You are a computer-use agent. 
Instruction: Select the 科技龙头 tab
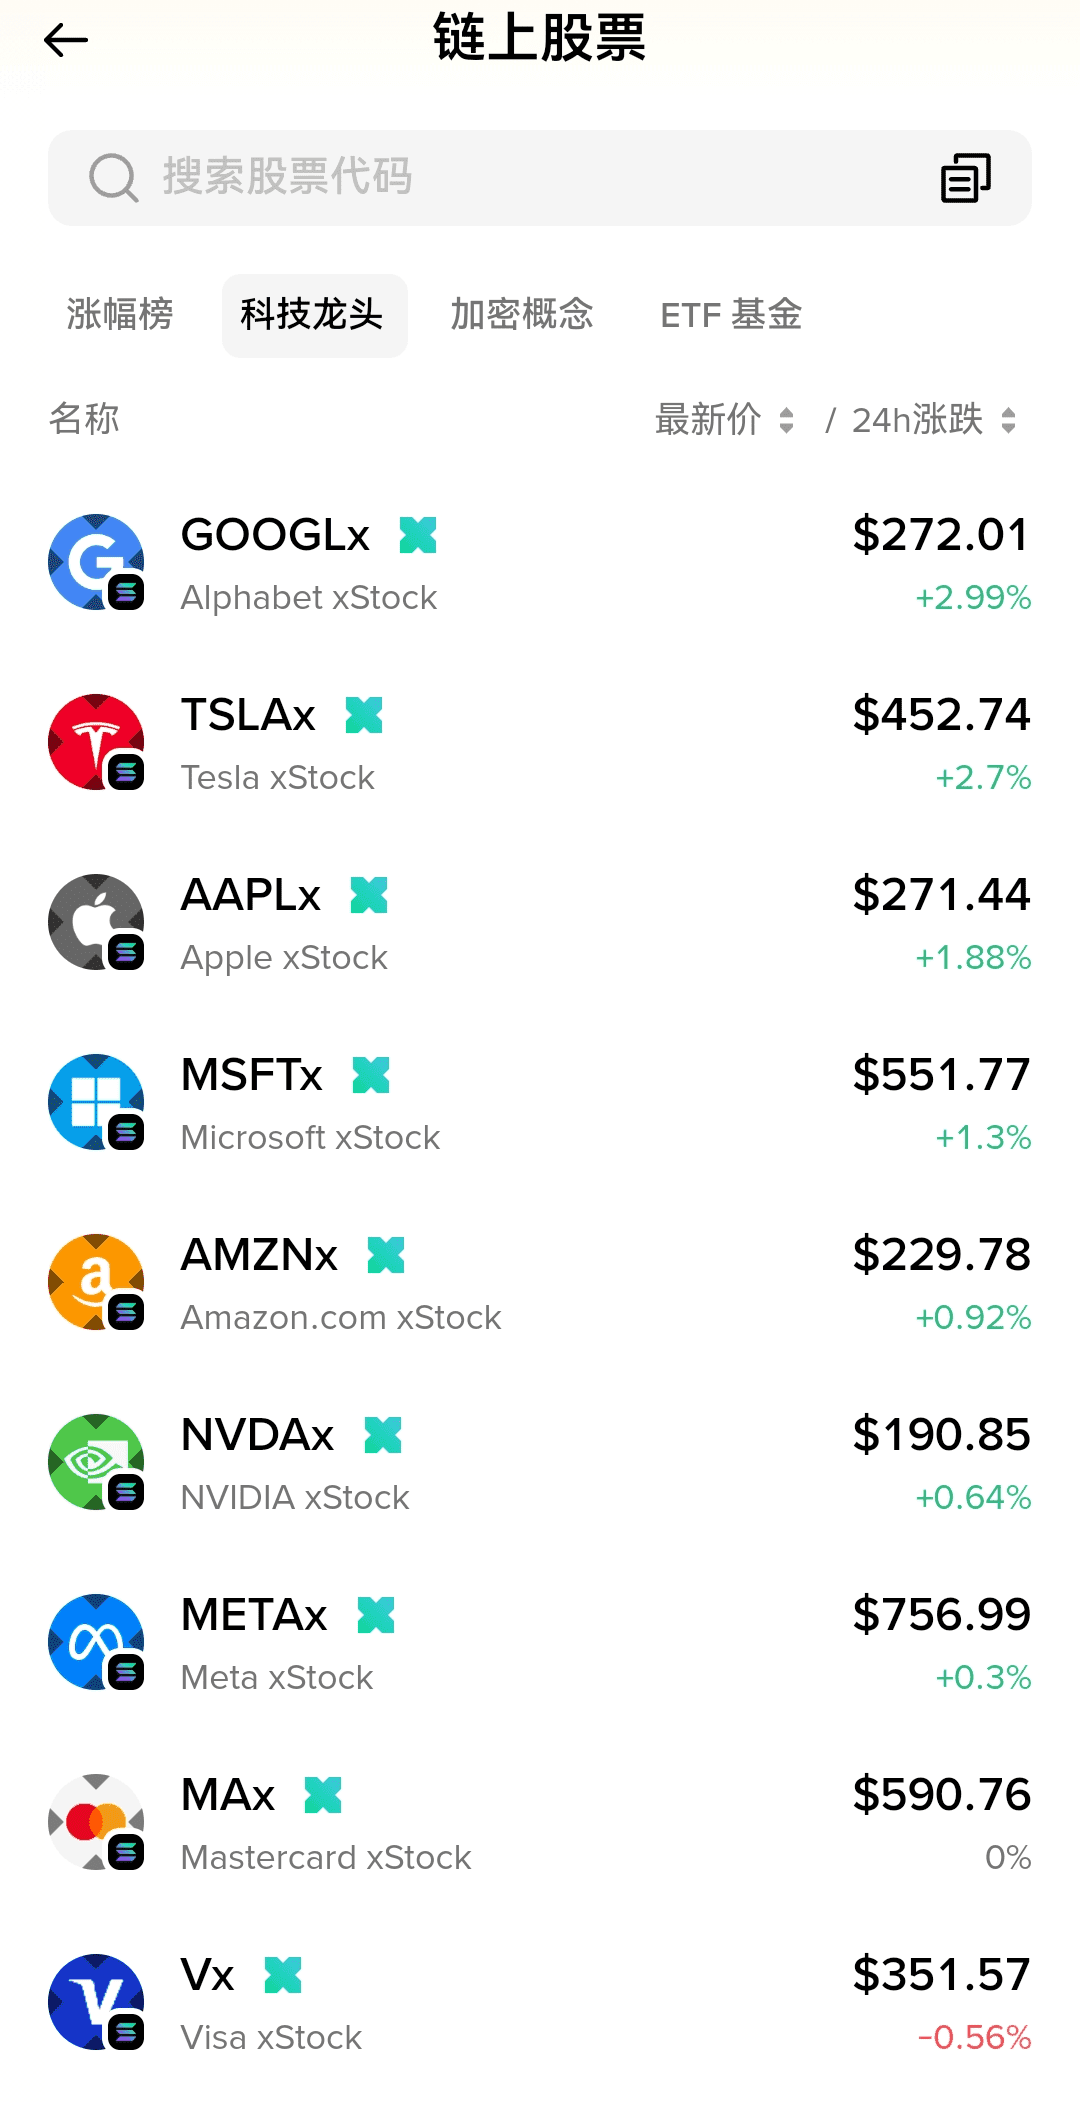tap(314, 315)
